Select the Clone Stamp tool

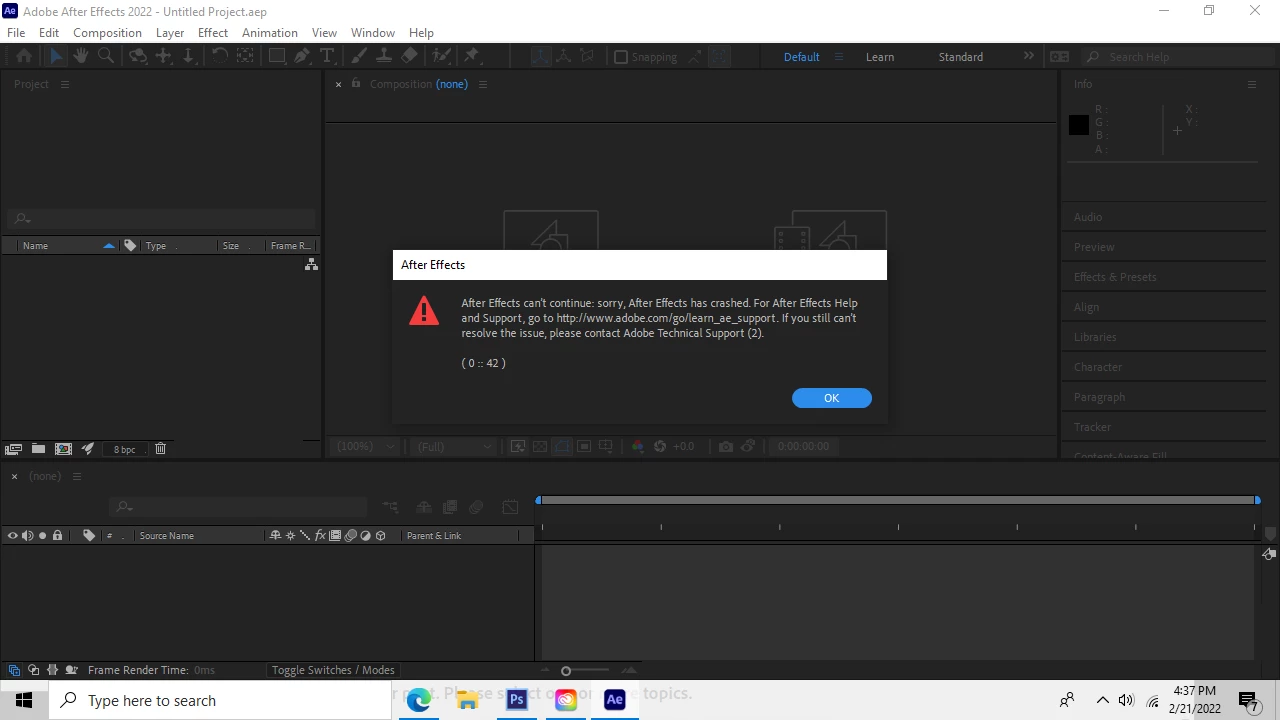tap(384, 57)
